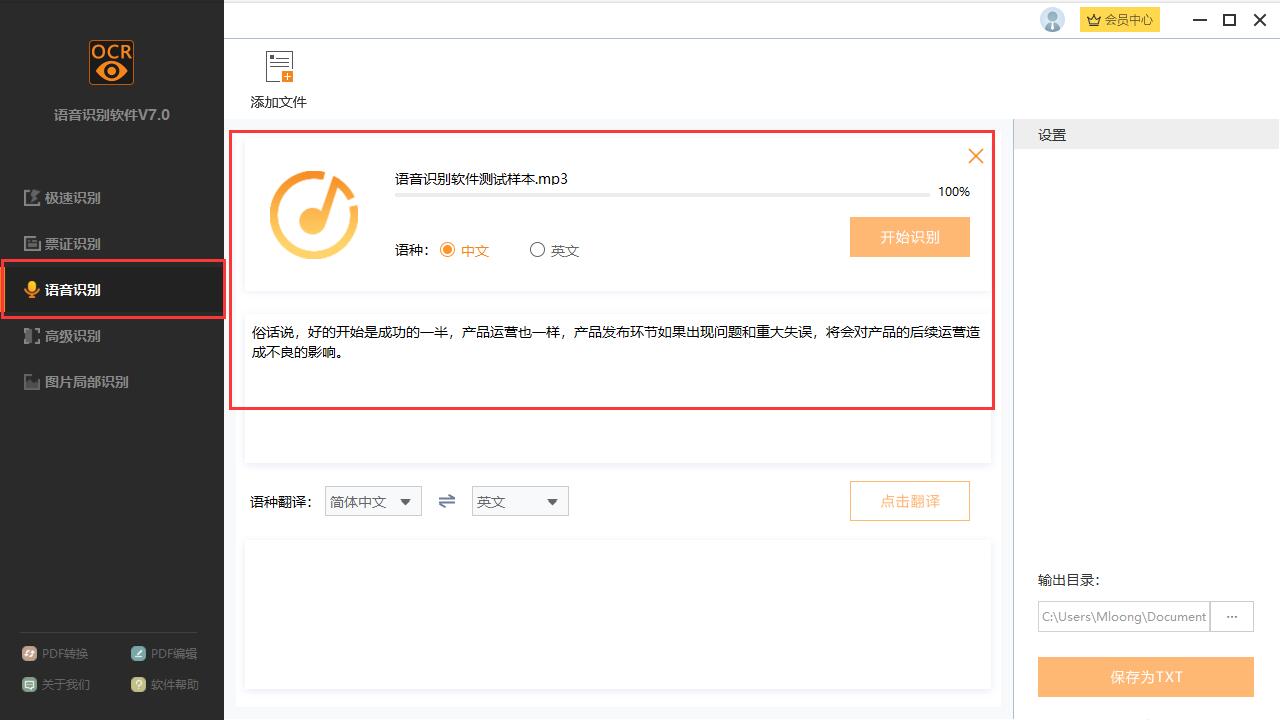Open the 英文 target language dropdown
The width and height of the screenshot is (1280, 720).
(519, 501)
